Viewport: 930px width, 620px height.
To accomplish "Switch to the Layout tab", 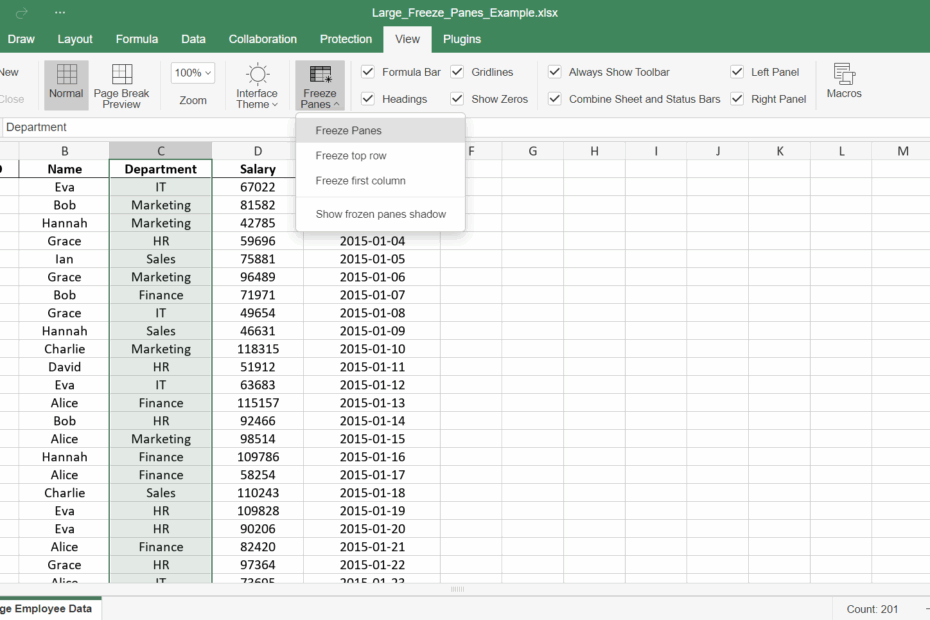I will [75, 39].
